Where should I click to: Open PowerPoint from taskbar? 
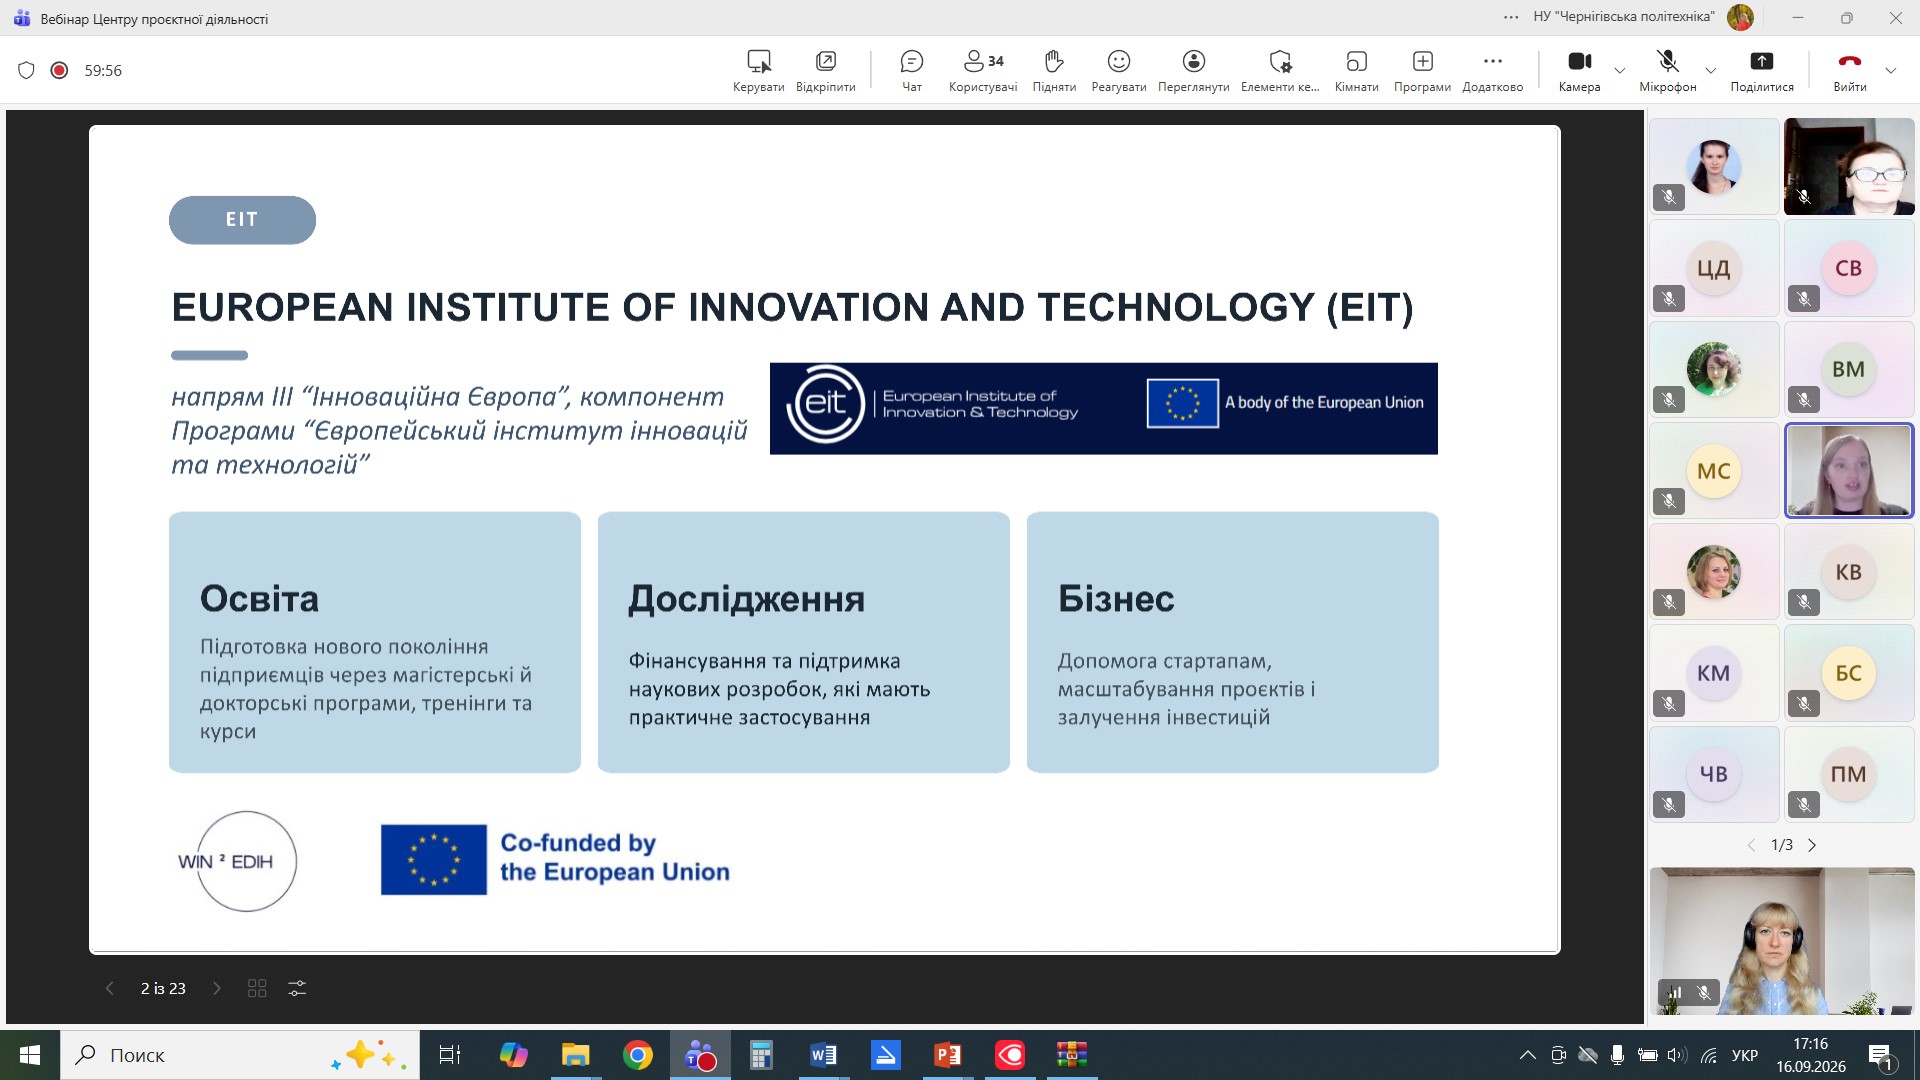[947, 1055]
